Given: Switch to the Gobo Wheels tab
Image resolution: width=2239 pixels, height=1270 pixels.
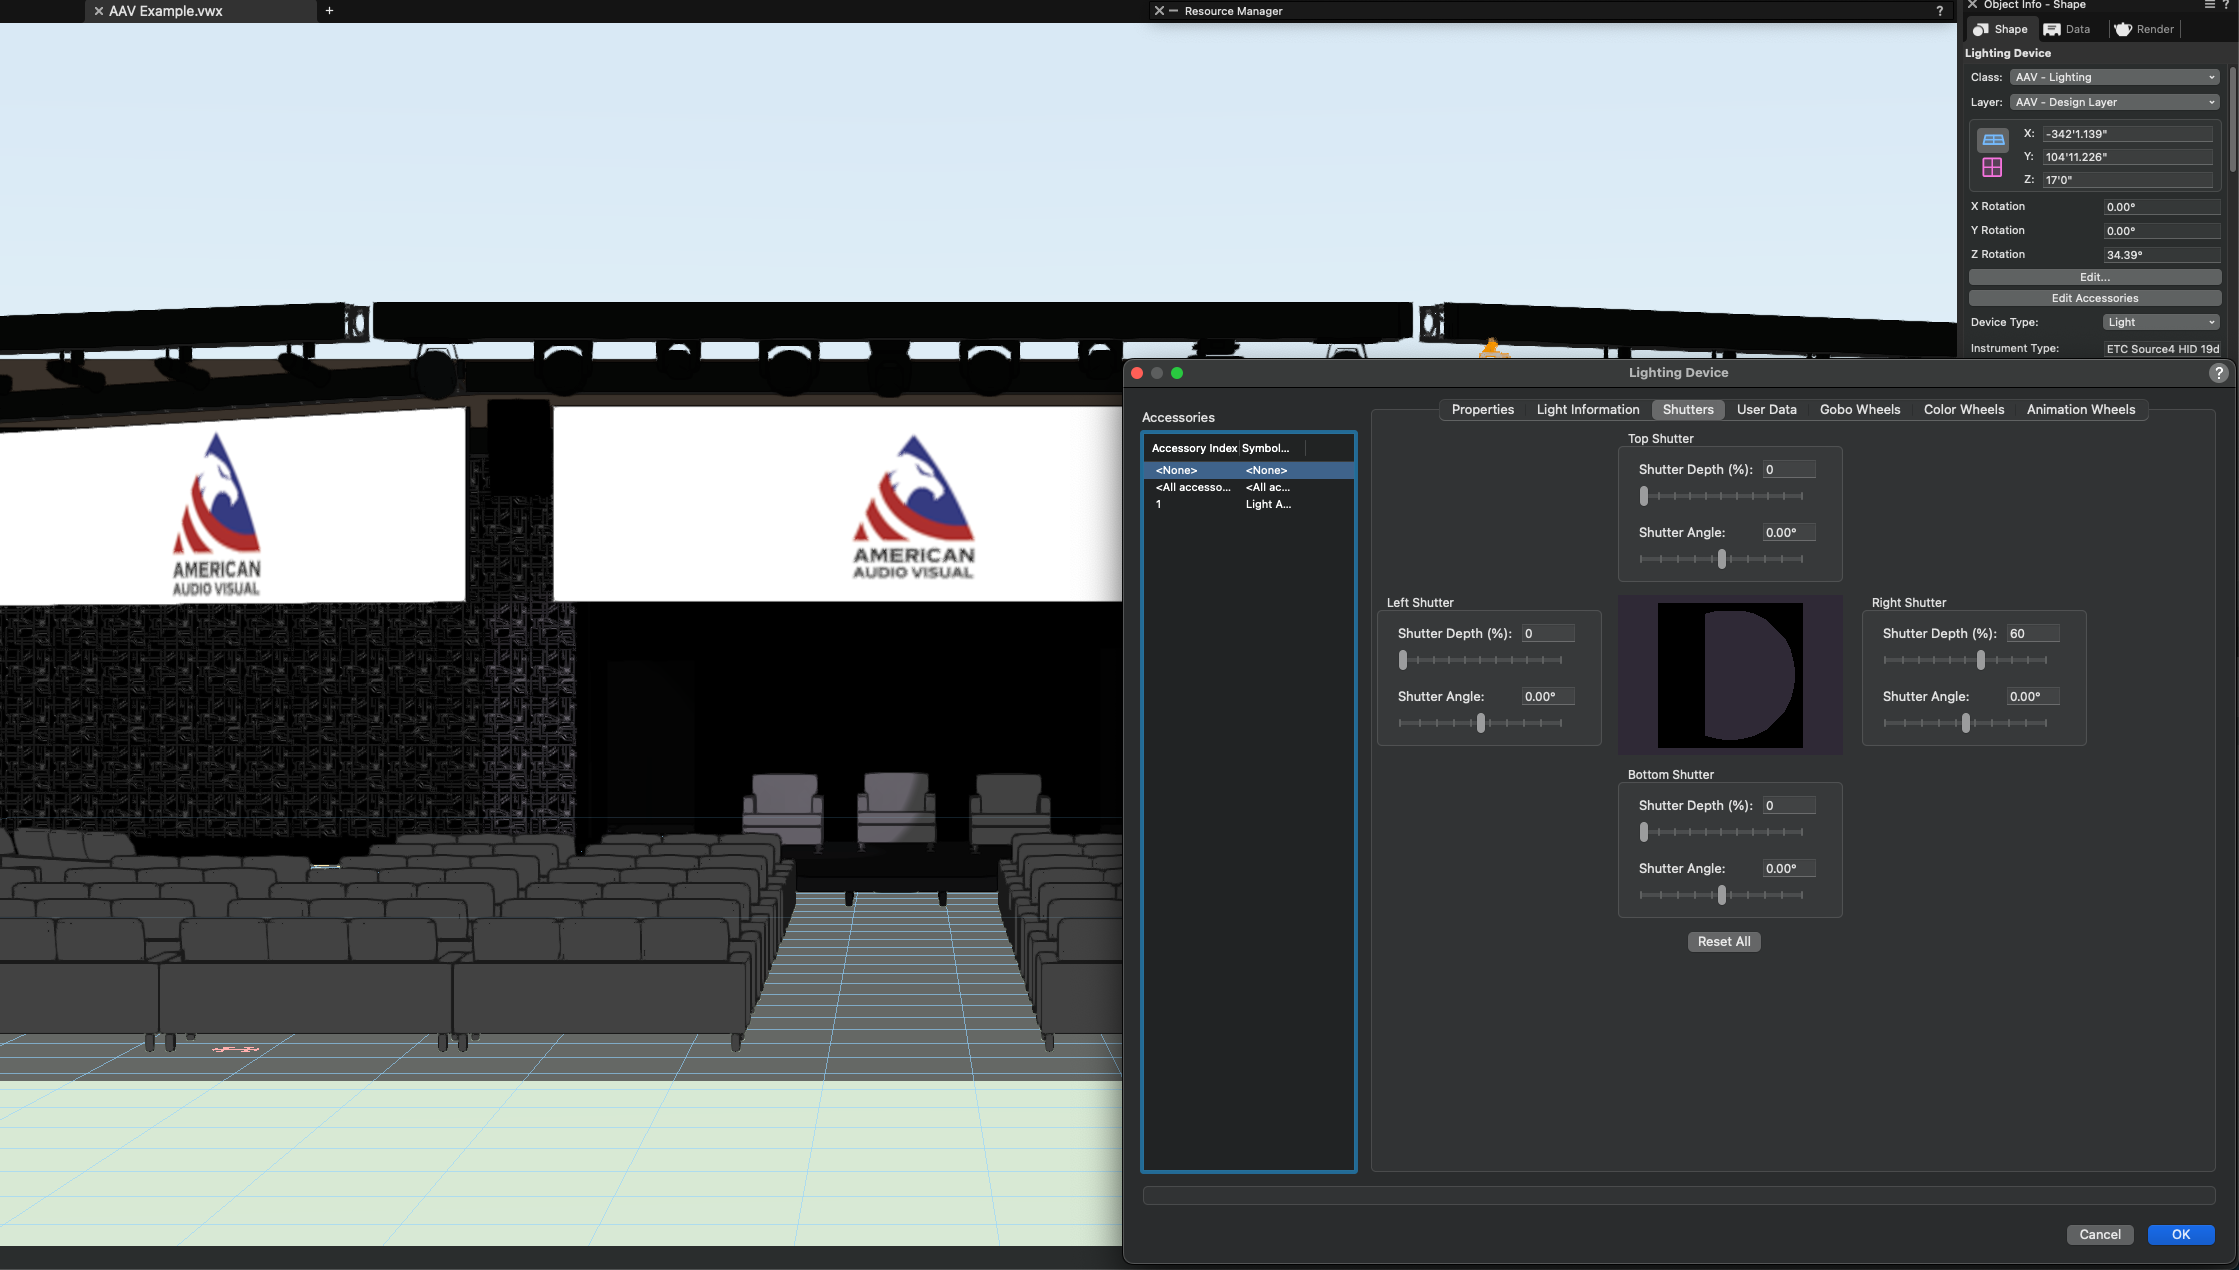Looking at the screenshot, I should [x=1859, y=409].
